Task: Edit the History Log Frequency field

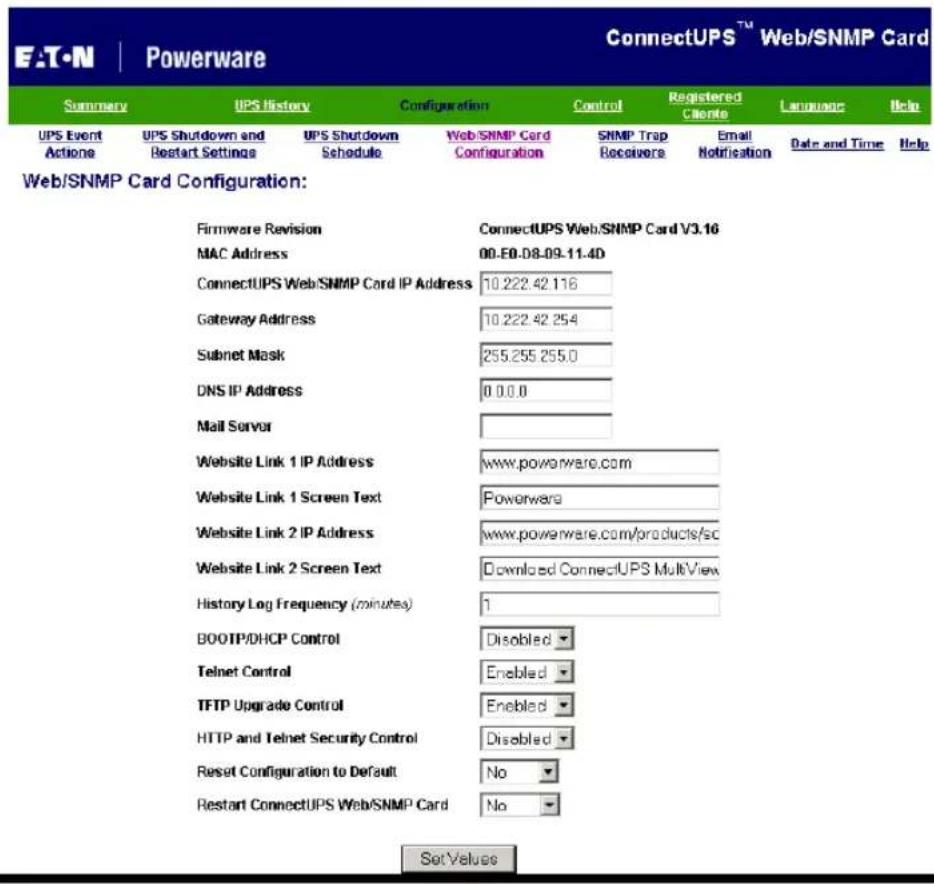Action: (x=599, y=604)
